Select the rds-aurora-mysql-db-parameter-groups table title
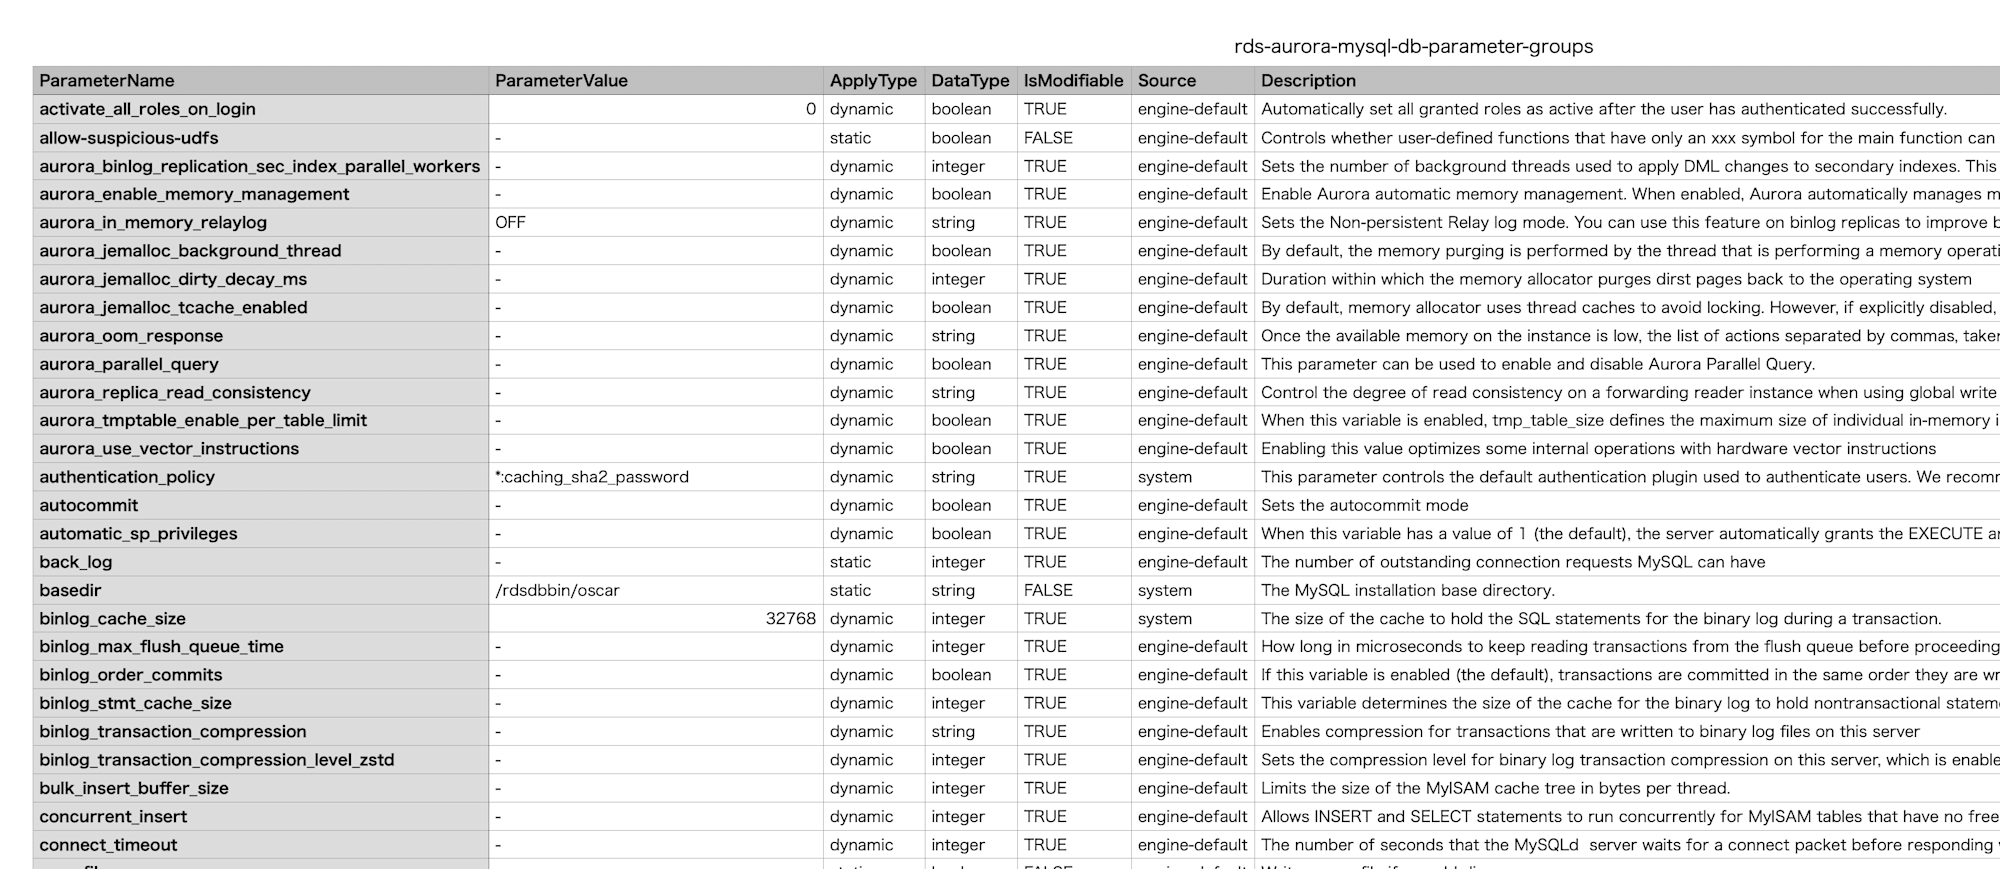This screenshot has width=2000, height=869. click(1413, 46)
